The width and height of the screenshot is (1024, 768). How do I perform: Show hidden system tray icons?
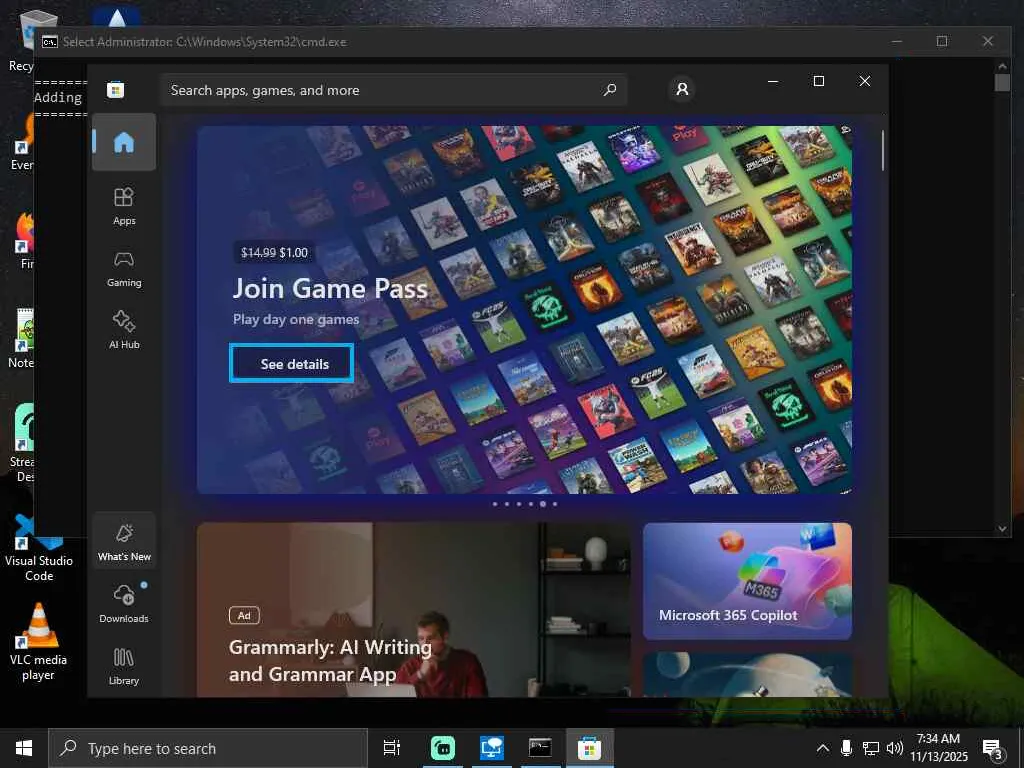[823, 748]
